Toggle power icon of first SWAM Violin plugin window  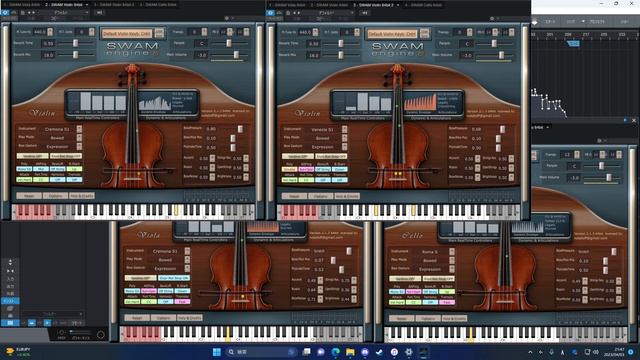(x=5, y=13)
